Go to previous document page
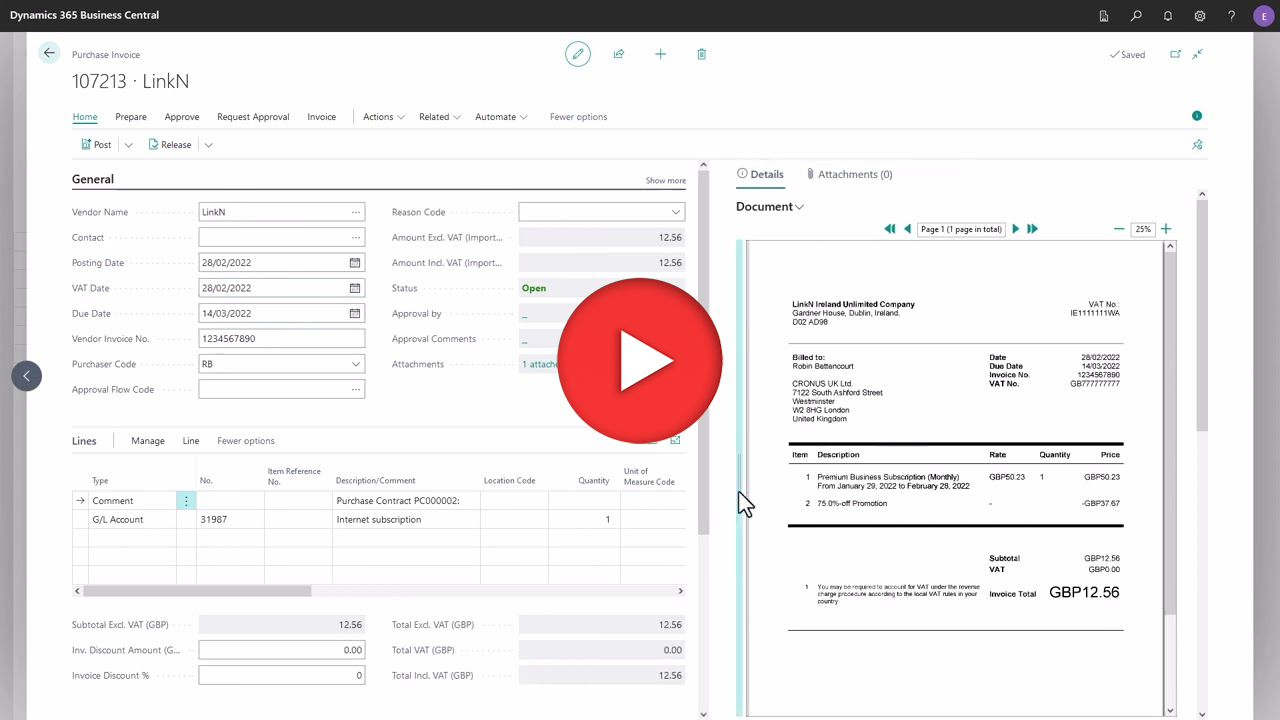The height and width of the screenshot is (720, 1280). tap(907, 229)
